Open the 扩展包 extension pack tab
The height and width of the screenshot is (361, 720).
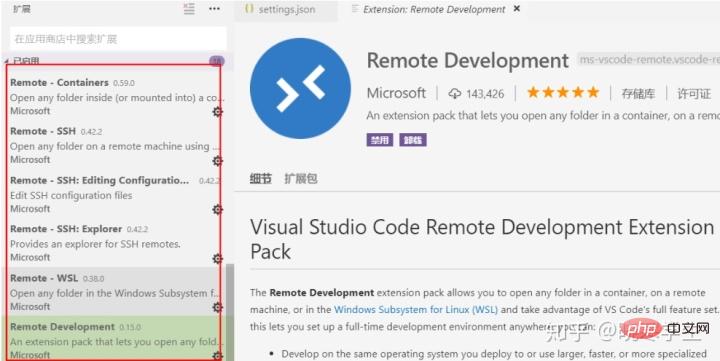(301, 178)
